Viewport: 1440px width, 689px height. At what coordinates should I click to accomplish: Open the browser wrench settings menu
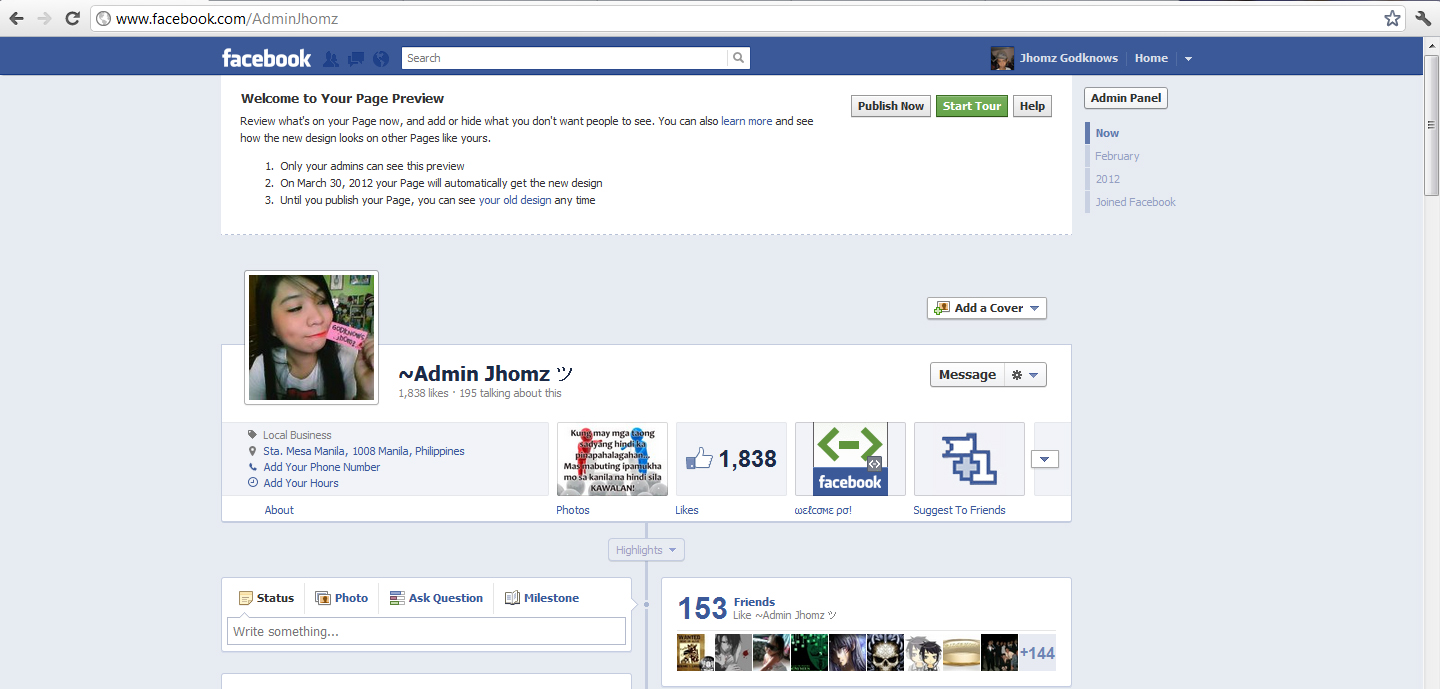tap(1423, 18)
